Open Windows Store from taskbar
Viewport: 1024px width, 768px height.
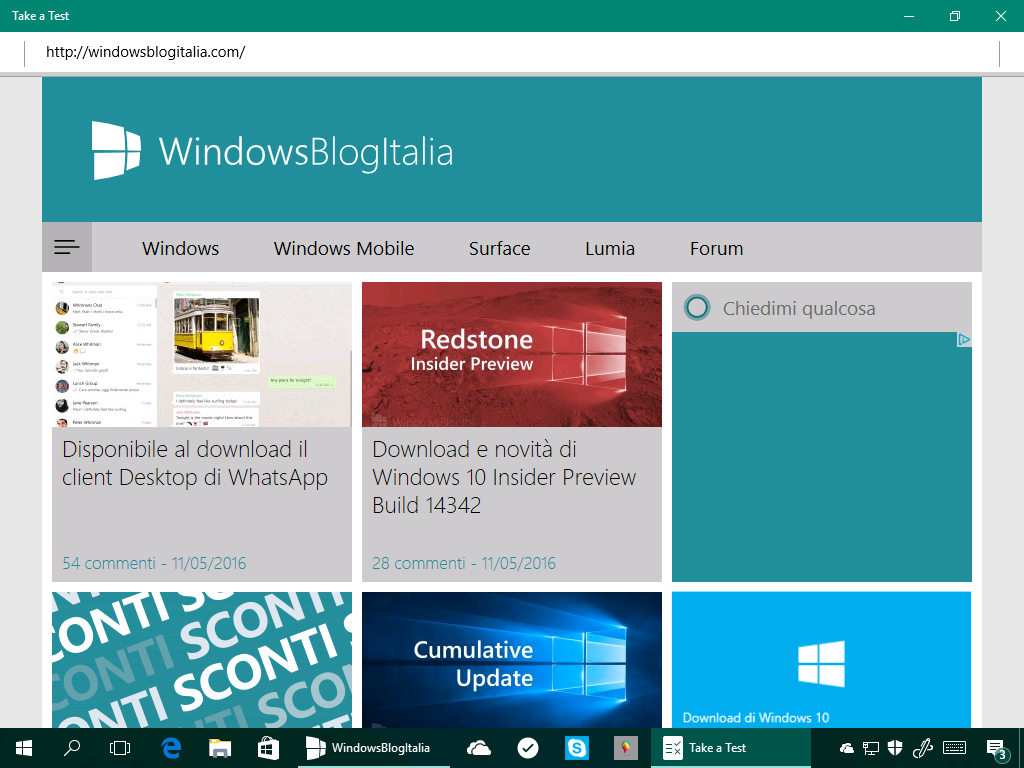(268, 748)
